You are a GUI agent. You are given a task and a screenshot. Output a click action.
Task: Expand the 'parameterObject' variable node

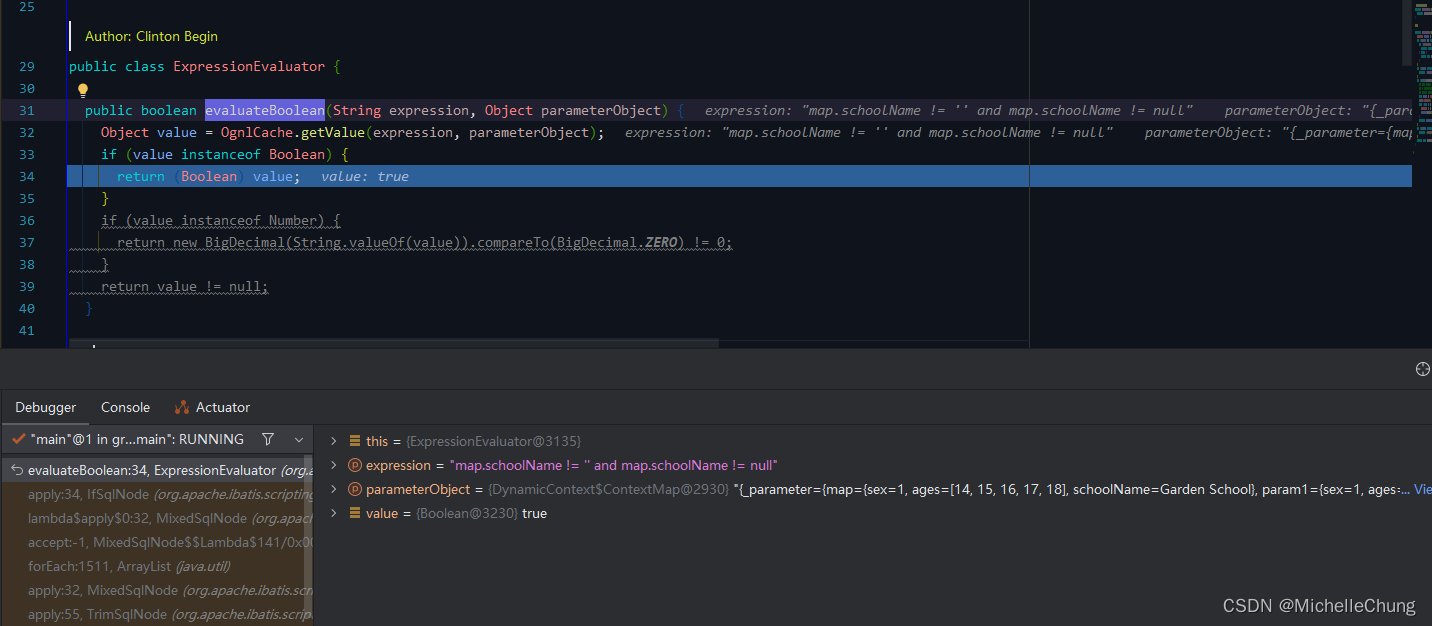point(334,489)
